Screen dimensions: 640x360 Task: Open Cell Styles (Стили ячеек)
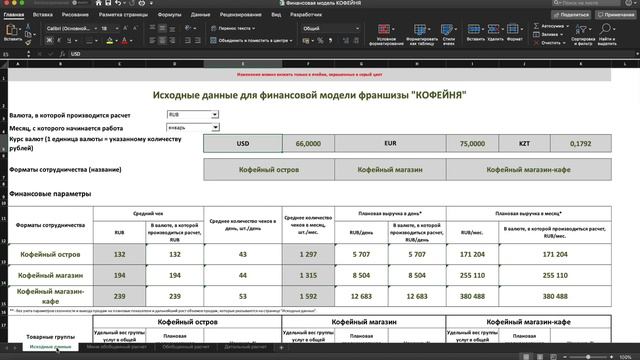pos(448,34)
